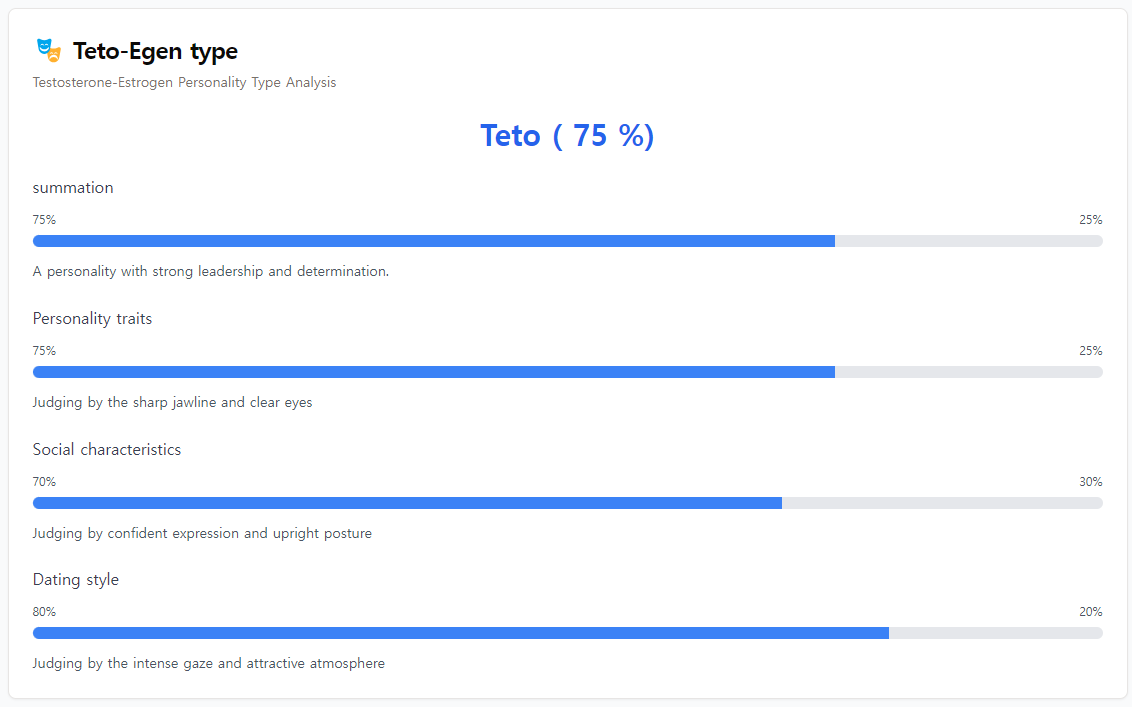The width and height of the screenshot is (1132, 707).
Task: Click the Teto (75 %) result title
Action: [567, 136]
